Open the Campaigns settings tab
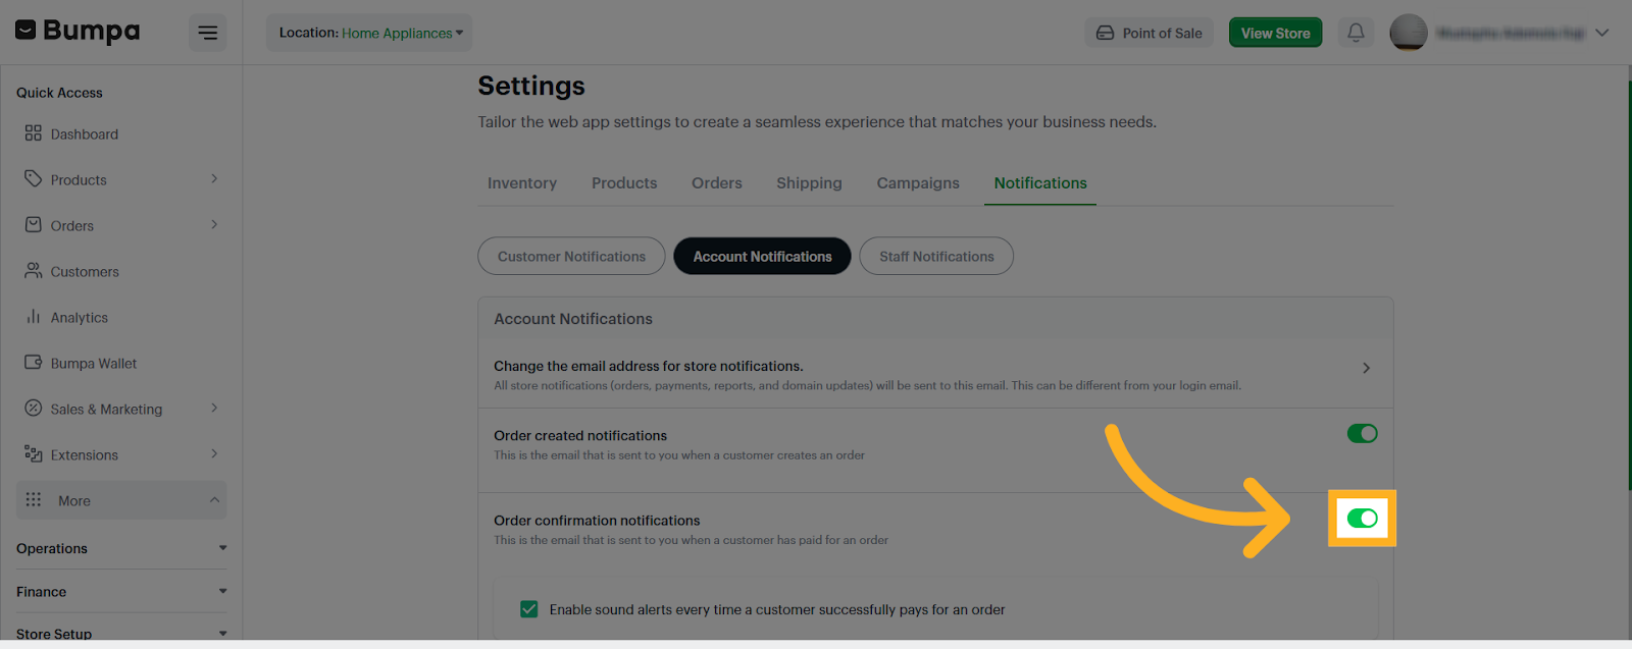This screenshot has width=1632, height=649. click(917, 183)
